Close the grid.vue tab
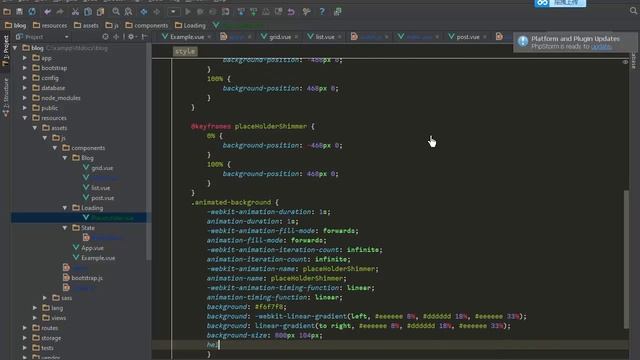The width and height of the screenshot is (640, 360). coord(296,37)
